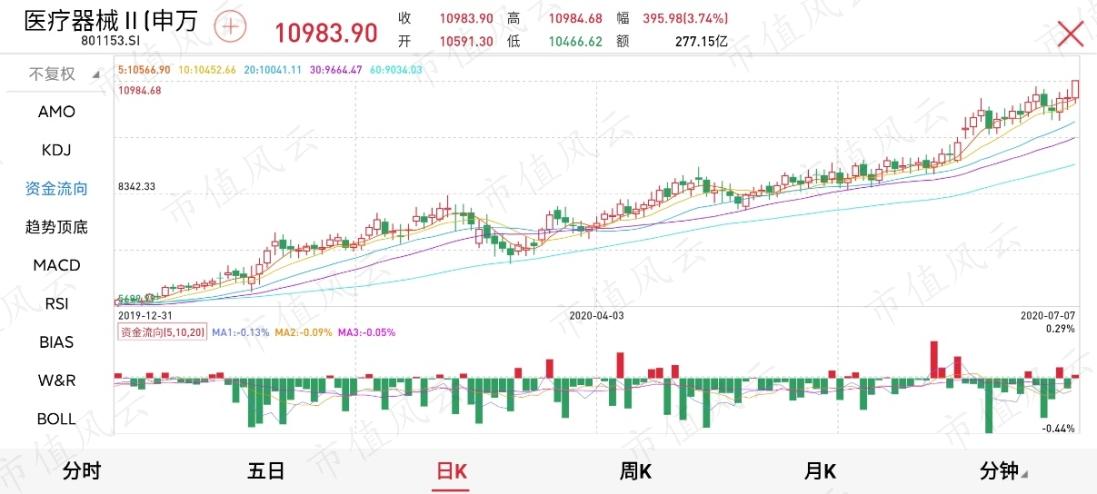Click the 395.98(3.74%) change value
The height and width of the screenshot is (494, 1097).
click(686, 18)
